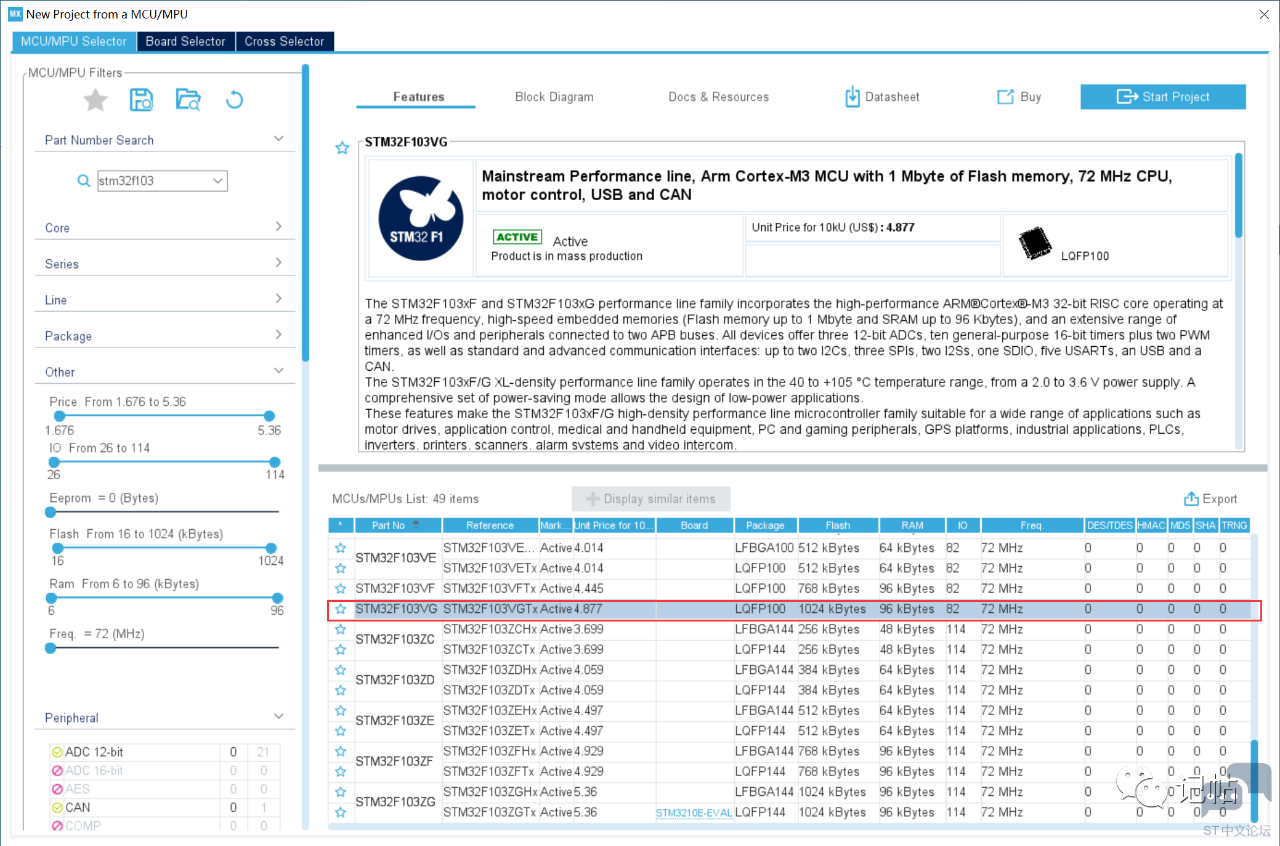Image resolution: width=1280 pixels, height=846 pixels.
Task: Collapse the Other filter section
Action: [278, 371]
